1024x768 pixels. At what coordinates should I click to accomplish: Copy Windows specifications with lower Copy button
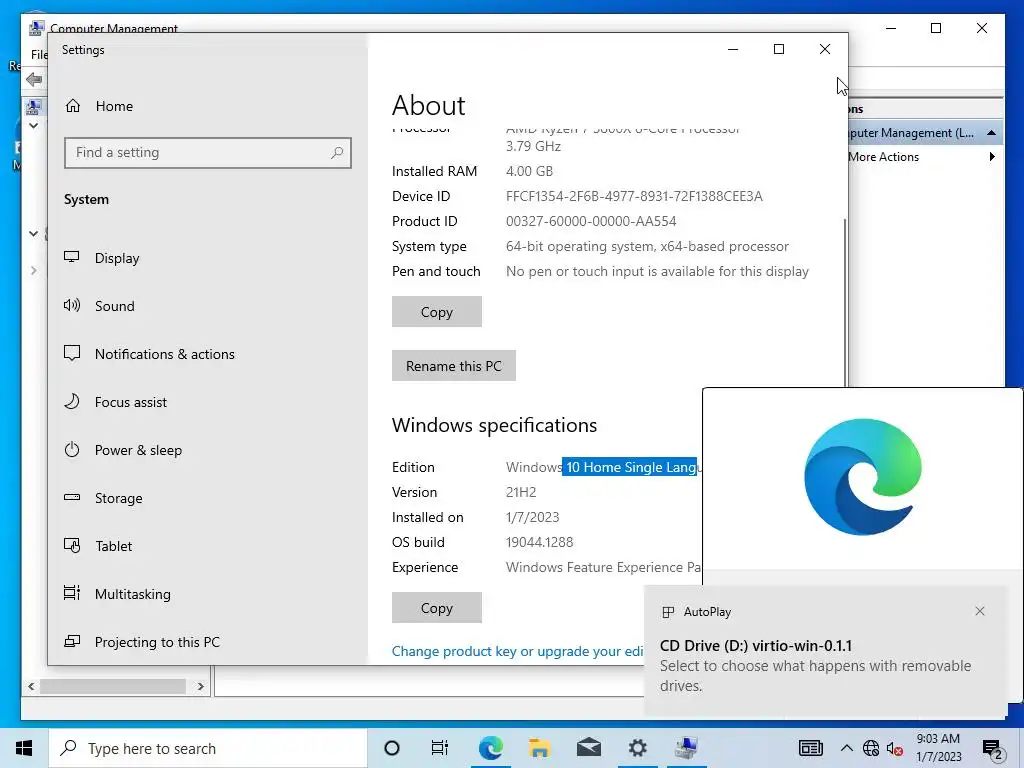click(x=436, y=608)
